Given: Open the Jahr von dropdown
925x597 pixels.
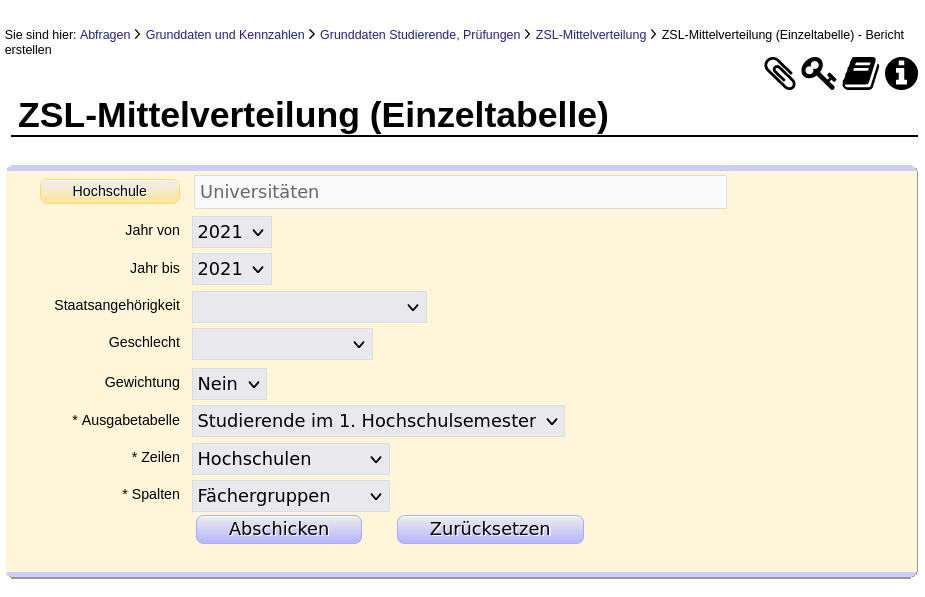Looking at the screenshot, I should 231,232.
